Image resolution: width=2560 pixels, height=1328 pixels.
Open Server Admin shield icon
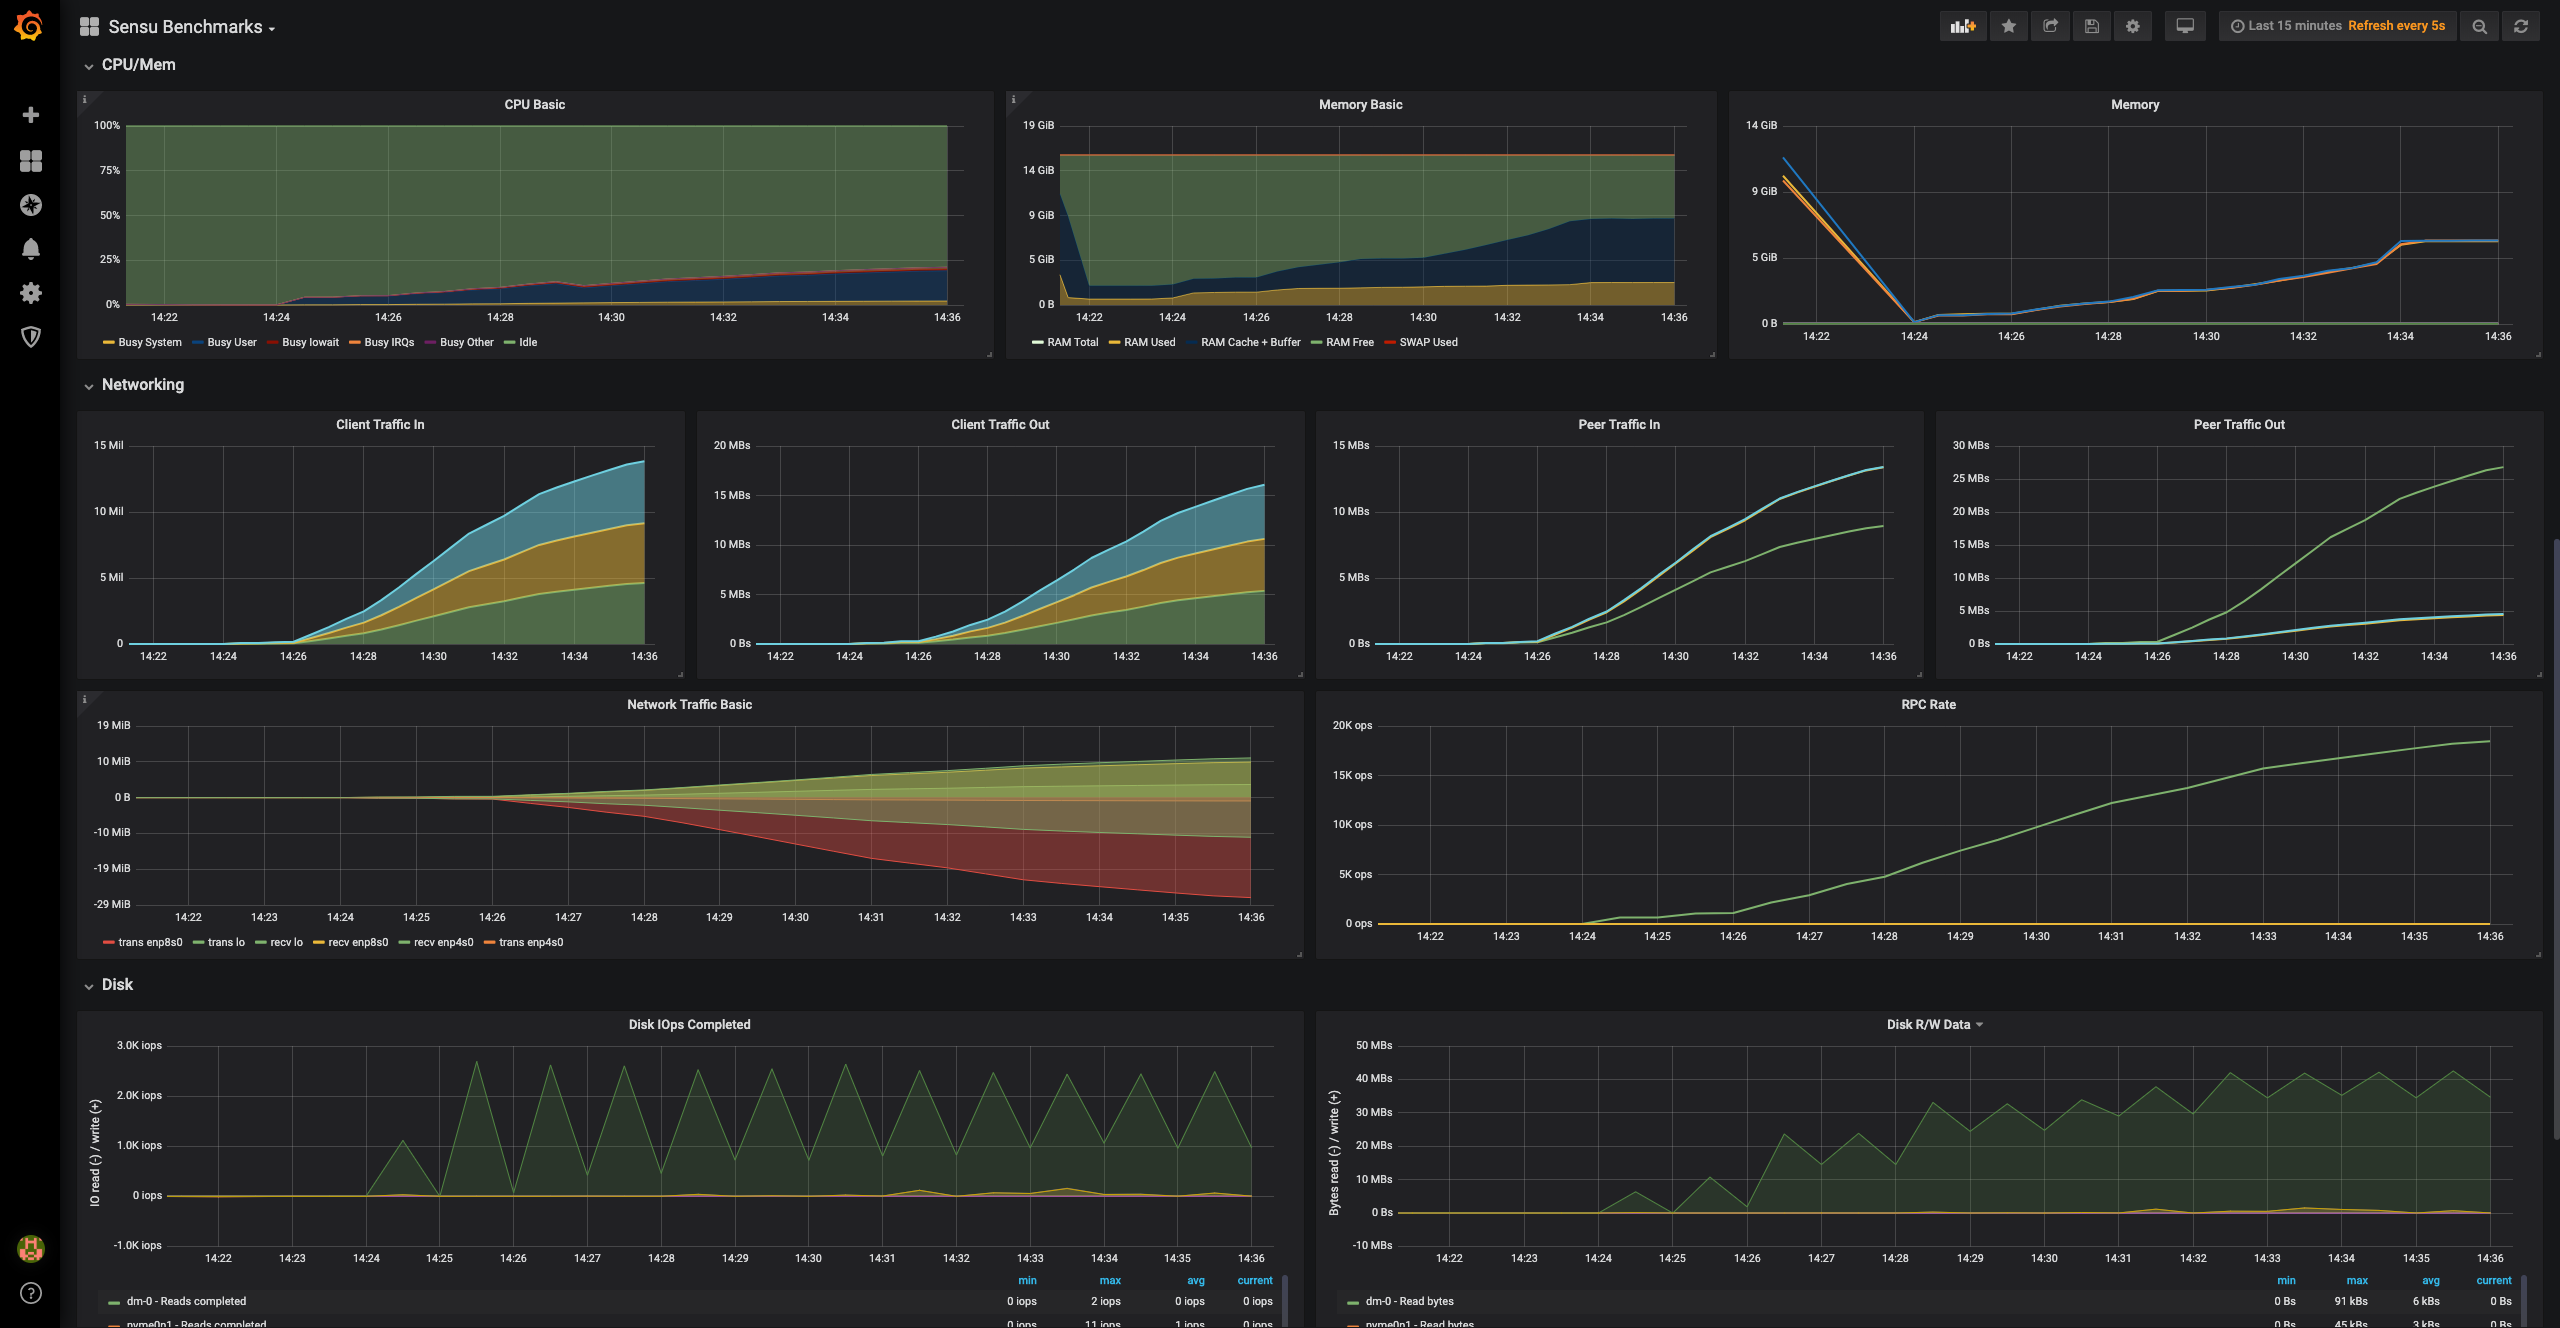31,337
